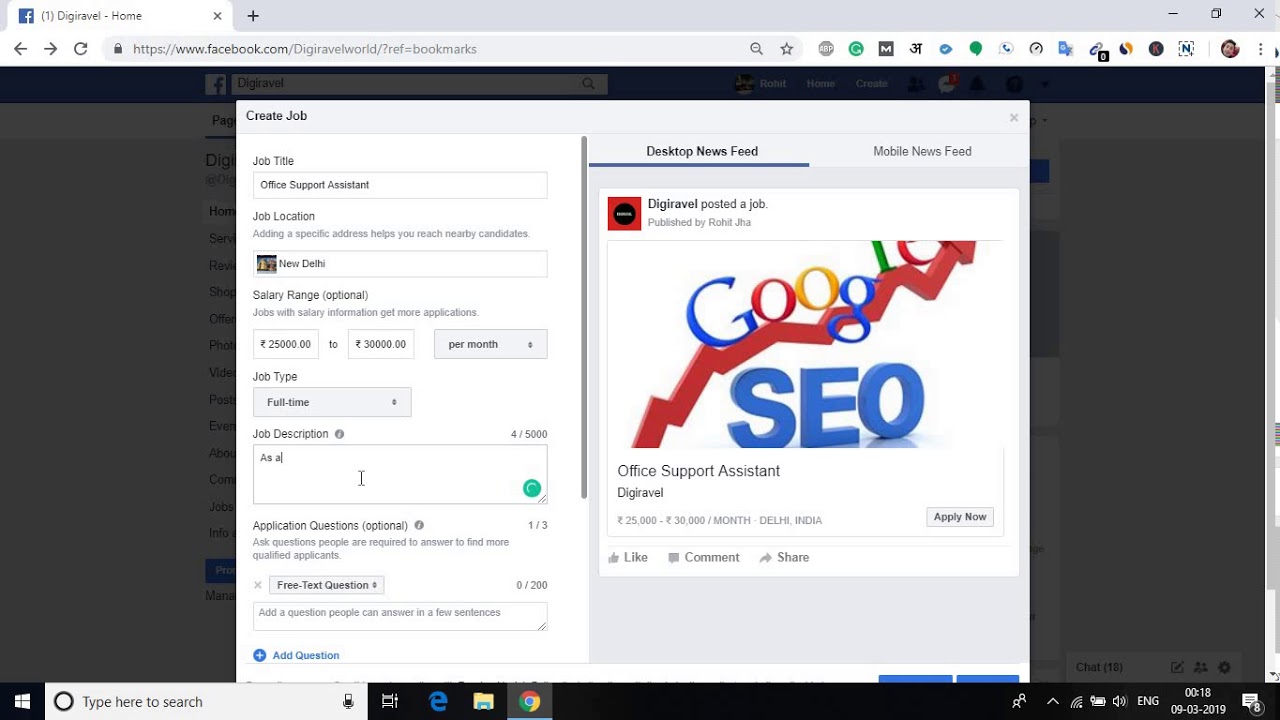1280x720 pixels.
Task: Click the maximum salary ₹30000.00 field
Action: [381, 344]
